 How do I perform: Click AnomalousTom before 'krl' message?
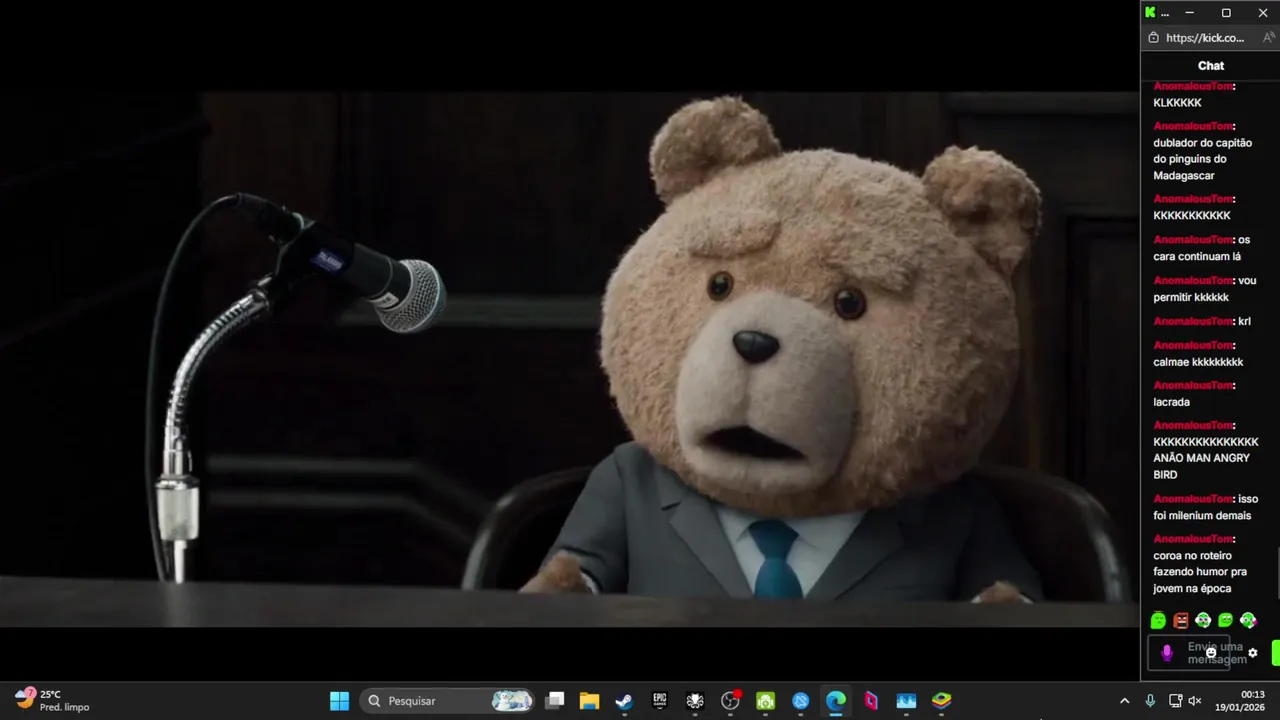pos(1193,321)
